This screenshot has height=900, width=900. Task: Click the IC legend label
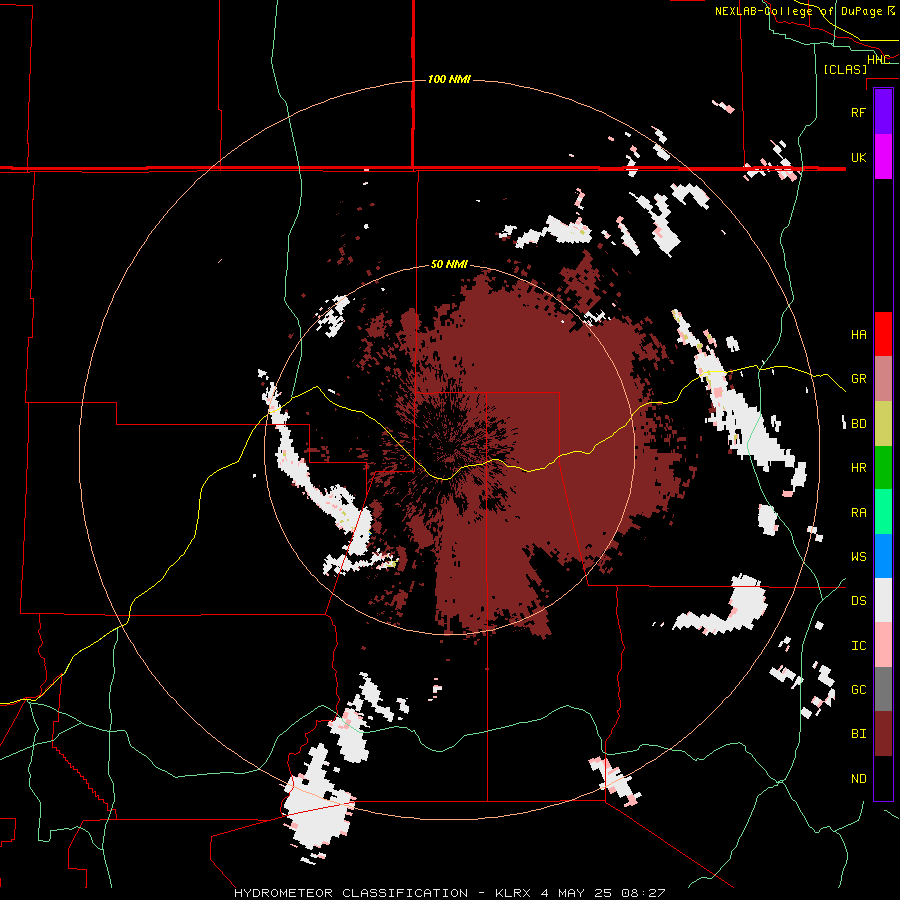pyautogui.click(x=858, y=646)
